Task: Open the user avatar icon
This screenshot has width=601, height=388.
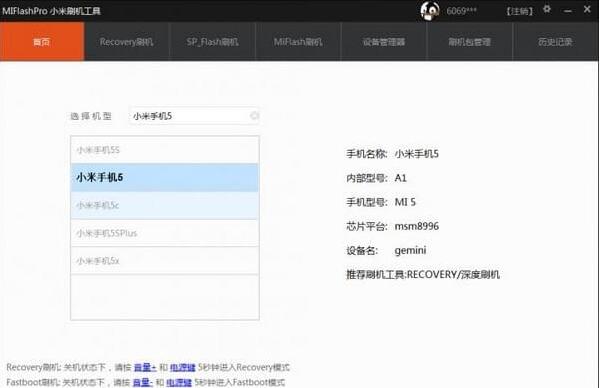Action: [430, 10]
